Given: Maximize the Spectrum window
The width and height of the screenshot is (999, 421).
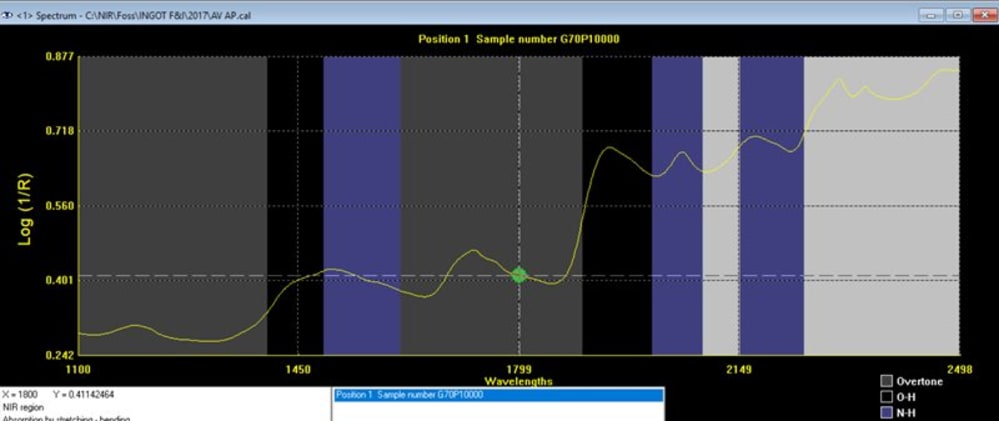Looking at the screenshot, I should [957, 15].
